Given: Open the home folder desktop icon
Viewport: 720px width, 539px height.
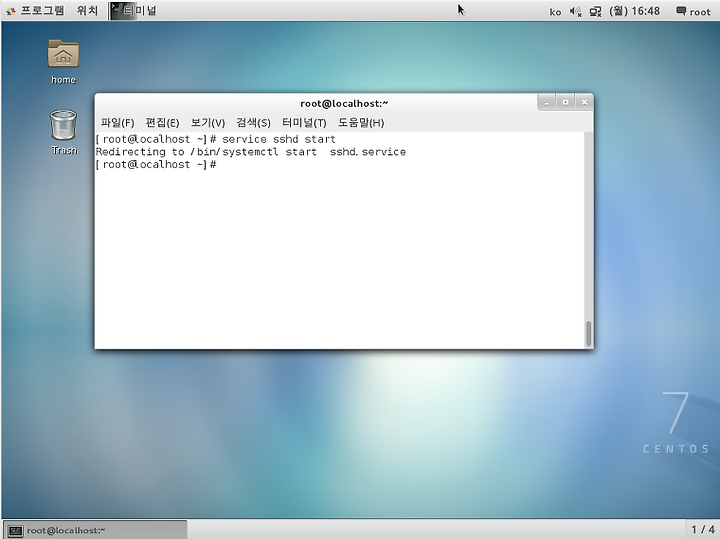Looking at the screenshot, I should [63, 62].
